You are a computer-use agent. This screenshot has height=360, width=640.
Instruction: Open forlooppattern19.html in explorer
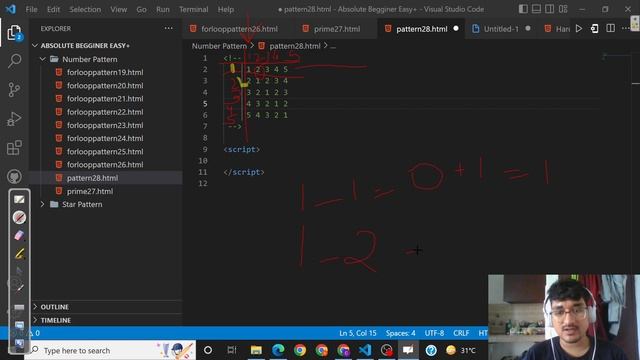(x=105, y=72)
